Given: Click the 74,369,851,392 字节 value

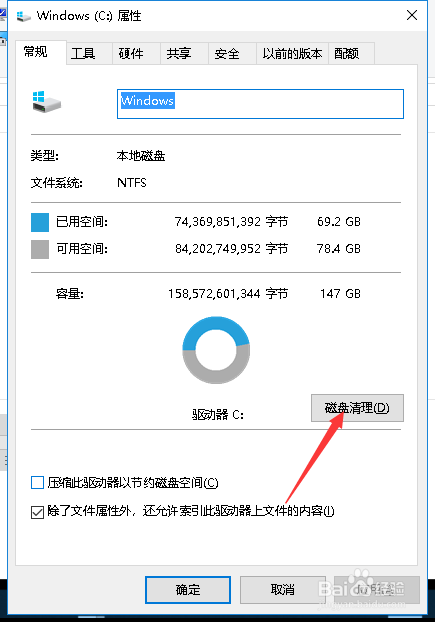Looking at the screenshot, I should click(231, 221).
